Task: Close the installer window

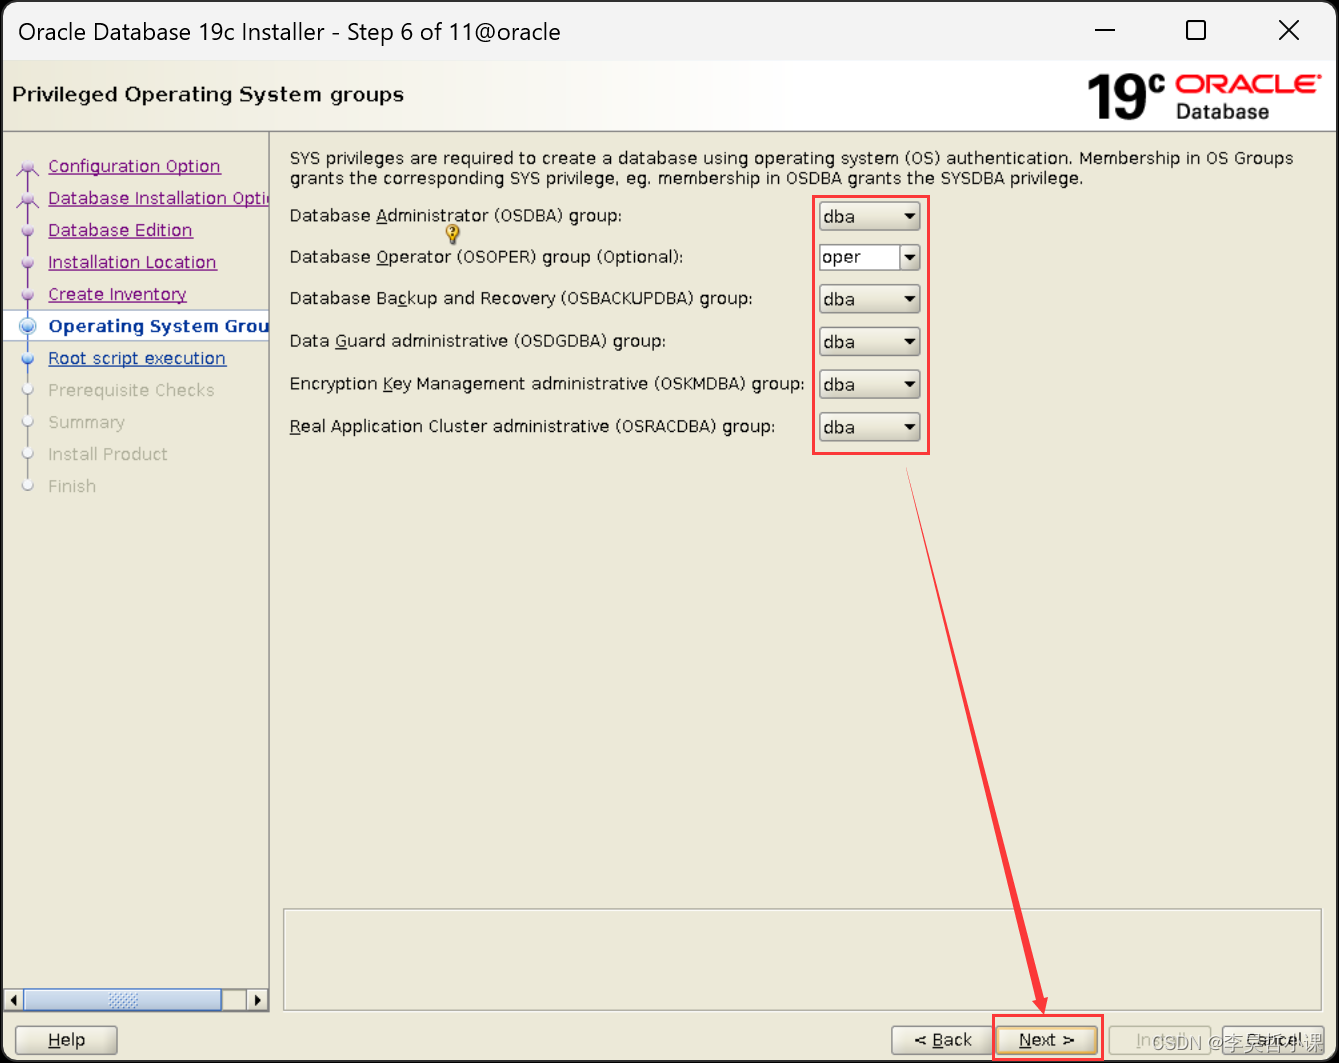Action: [x=1289, y=31]
